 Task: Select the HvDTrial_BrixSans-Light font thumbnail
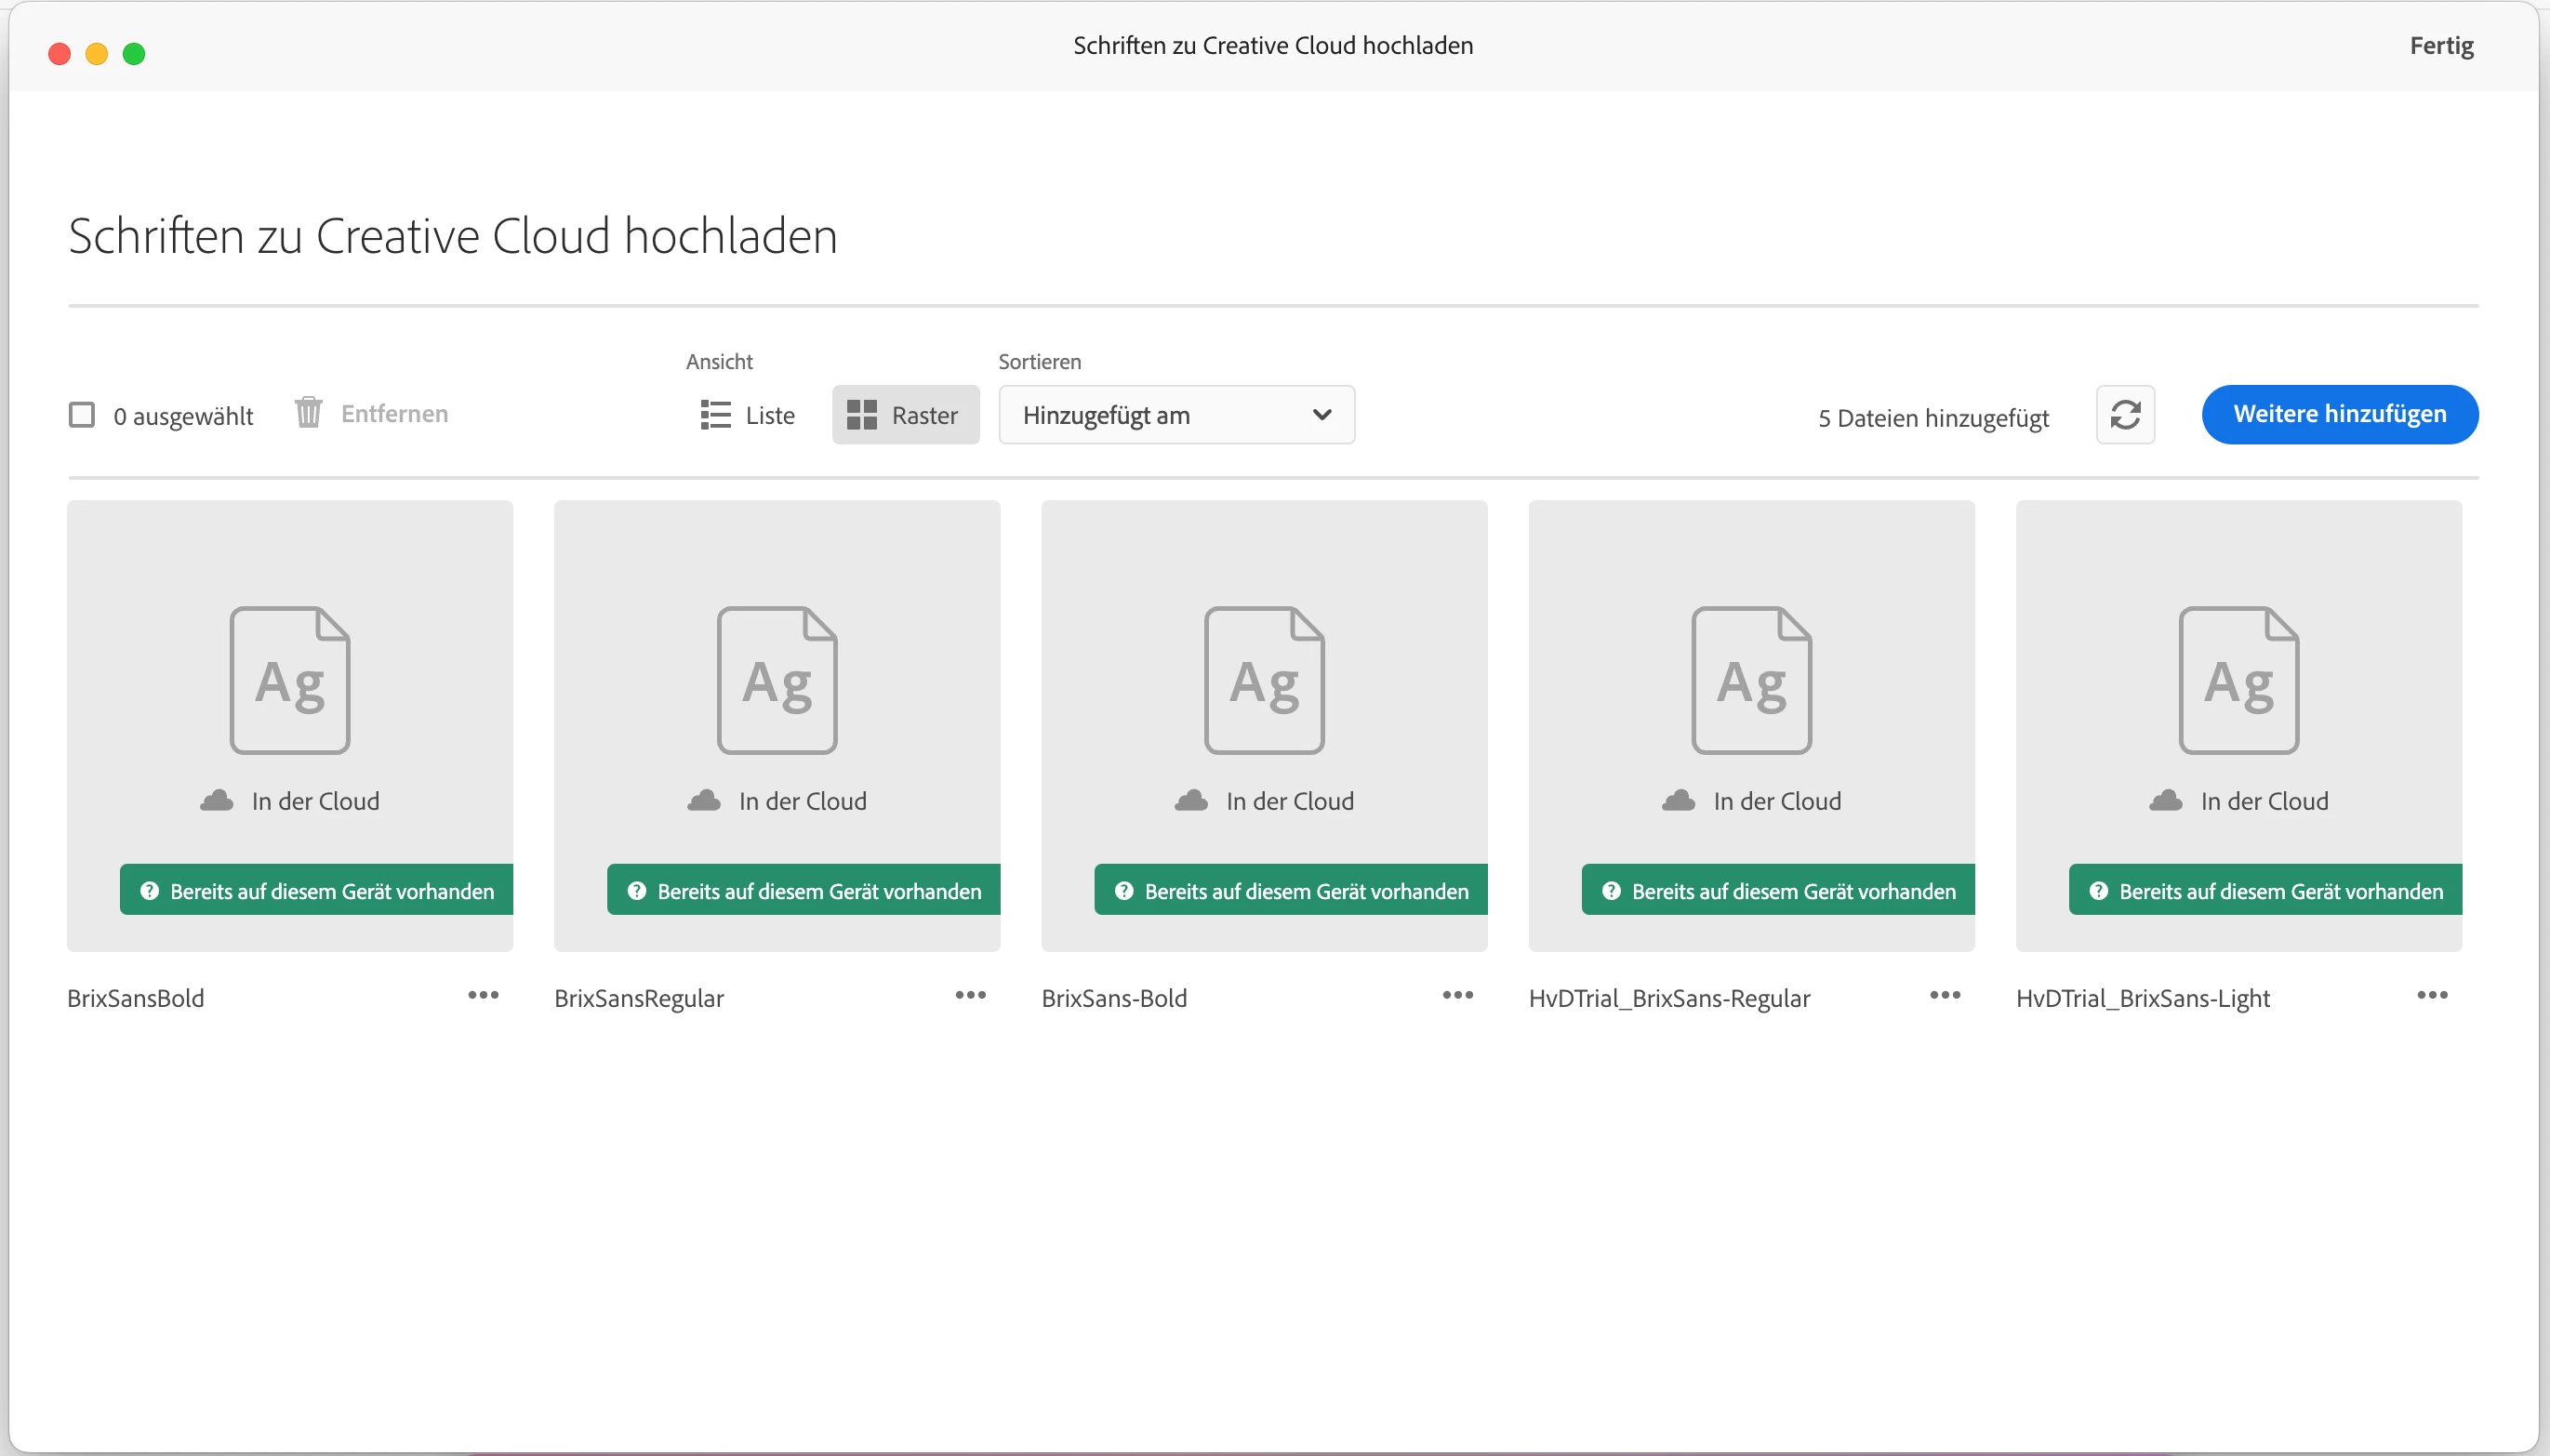pyautogui.click(x=2238, y=680)
